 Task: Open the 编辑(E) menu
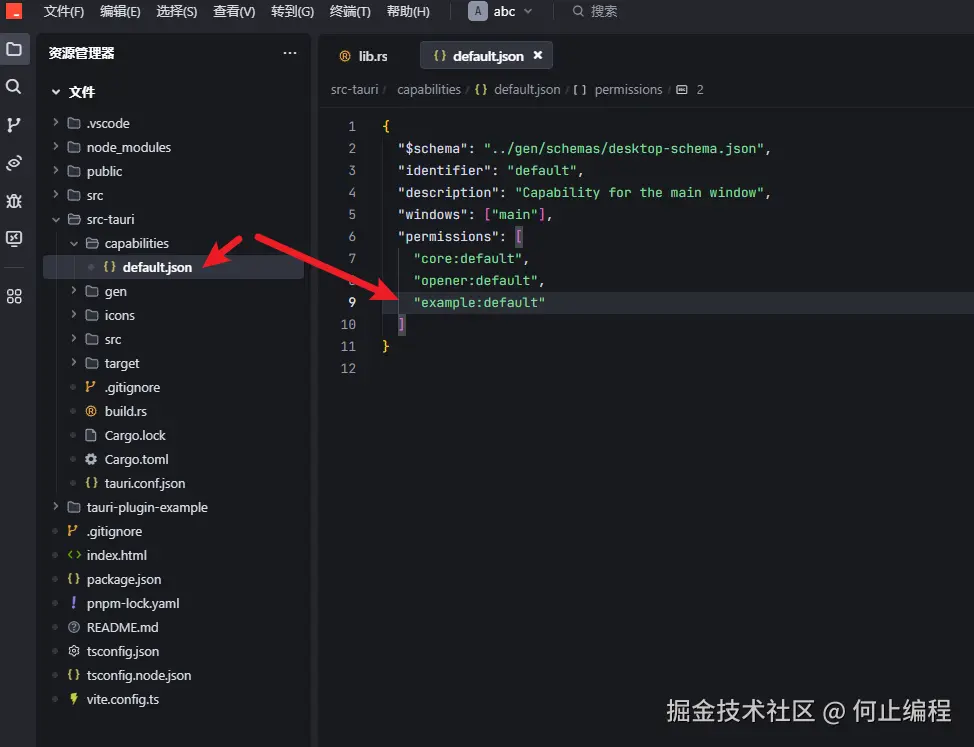click(120, 11)
